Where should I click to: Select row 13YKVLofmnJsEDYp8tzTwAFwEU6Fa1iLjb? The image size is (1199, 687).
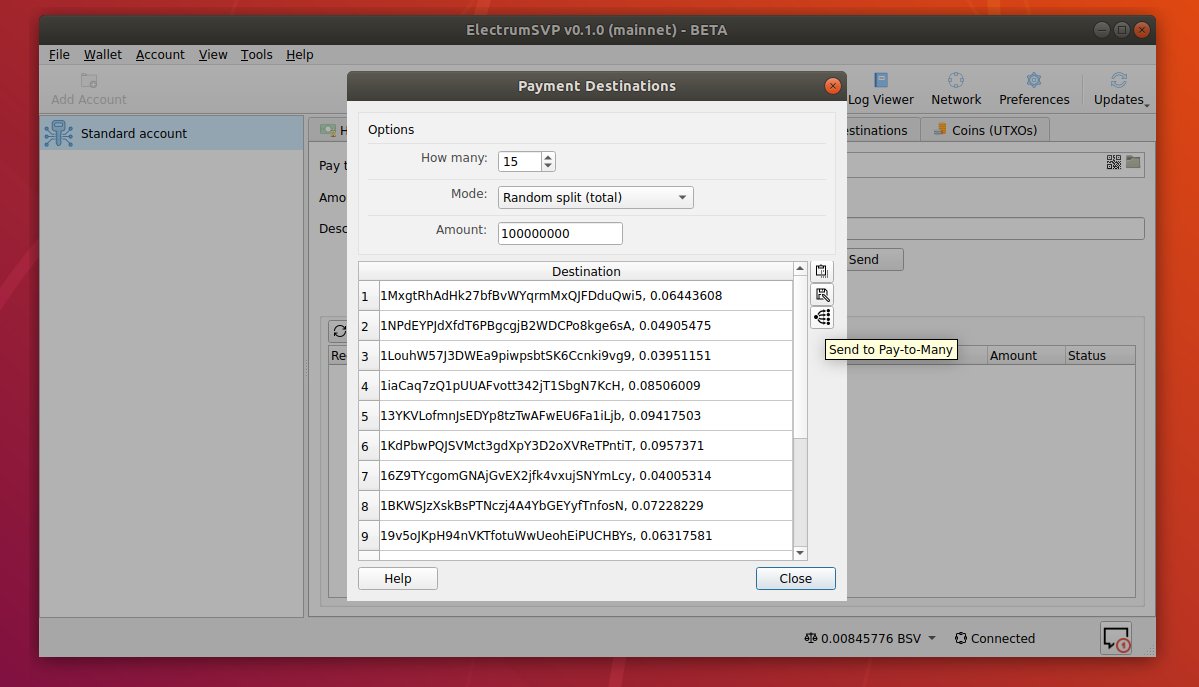point(586,415)
